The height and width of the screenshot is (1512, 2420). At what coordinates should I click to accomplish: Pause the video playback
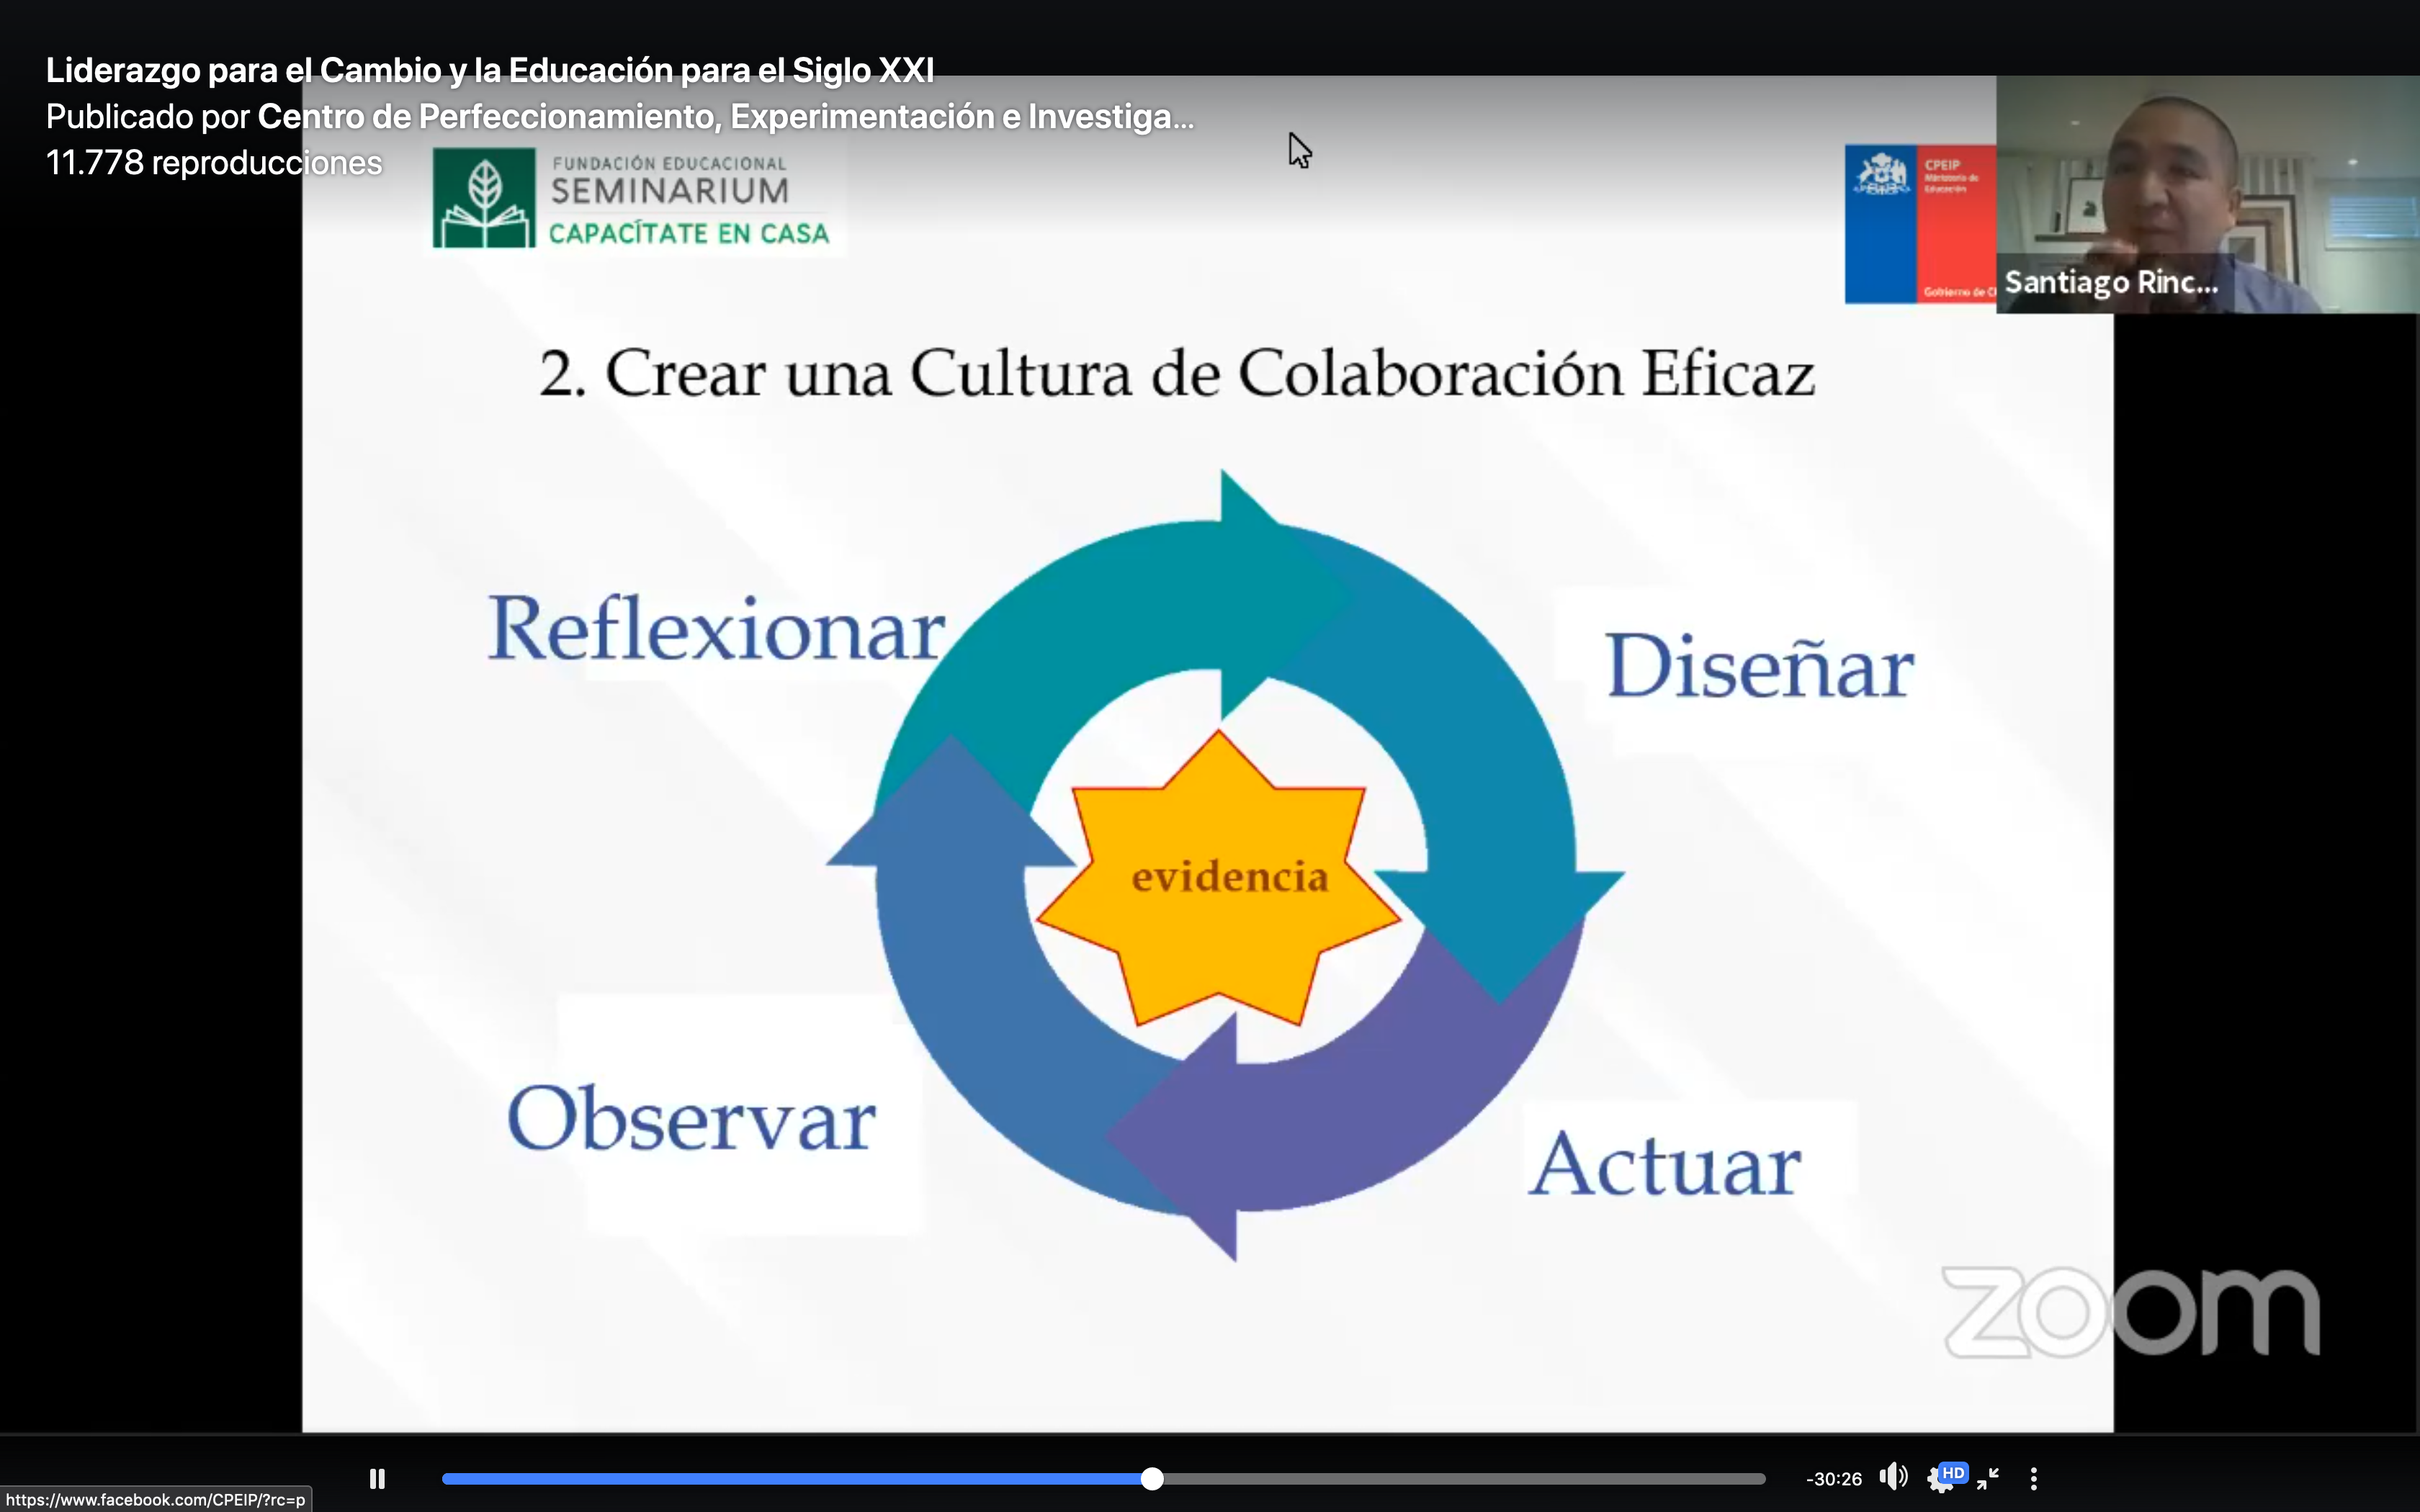(x=377, y=1478)
